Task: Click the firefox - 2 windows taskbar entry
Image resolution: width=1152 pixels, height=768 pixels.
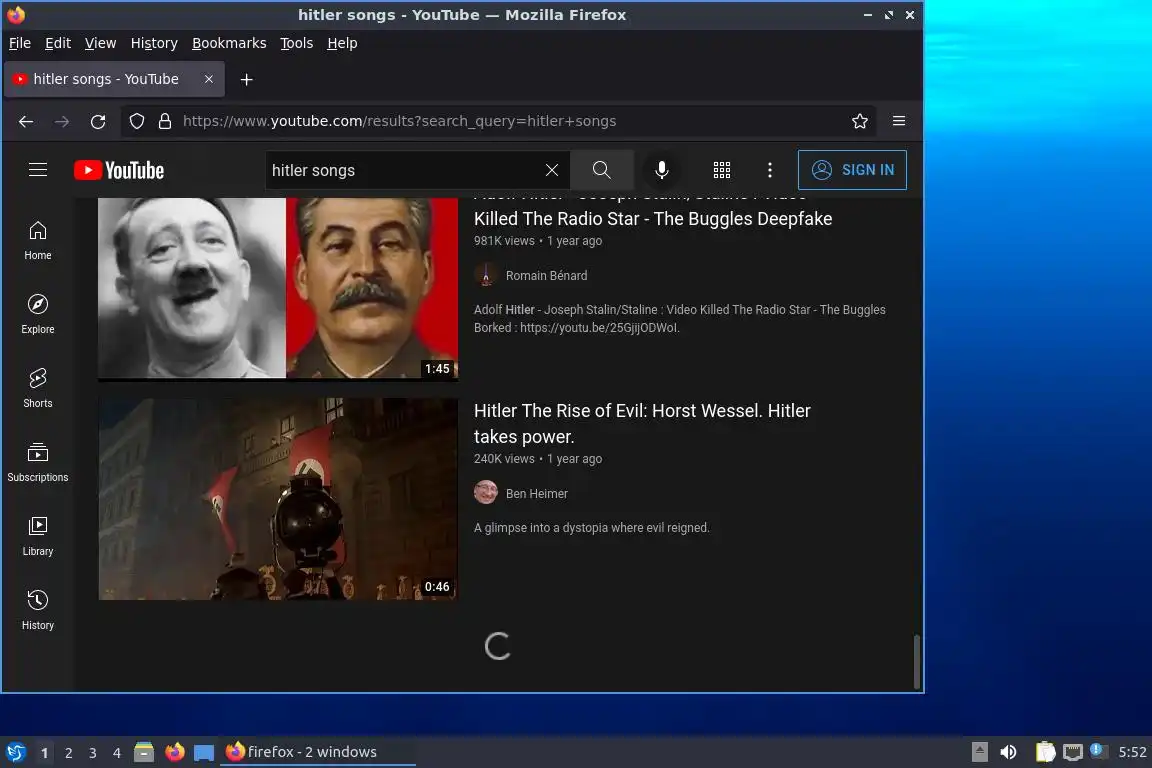Action: click(x=317, y=752)
